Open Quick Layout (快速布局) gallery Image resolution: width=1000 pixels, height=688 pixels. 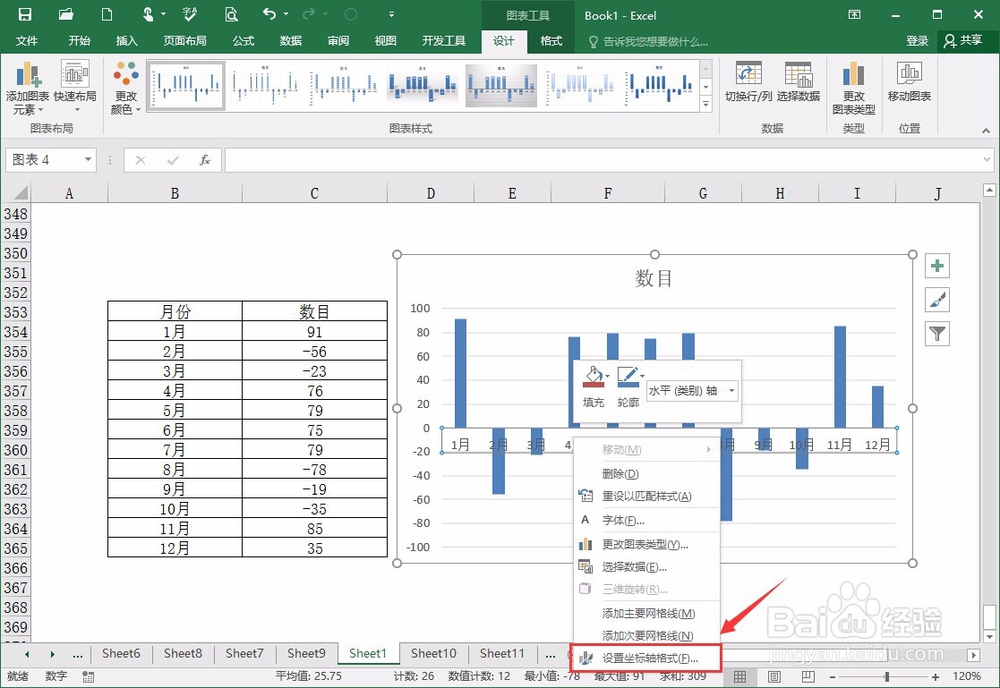[x=75, y=88]
